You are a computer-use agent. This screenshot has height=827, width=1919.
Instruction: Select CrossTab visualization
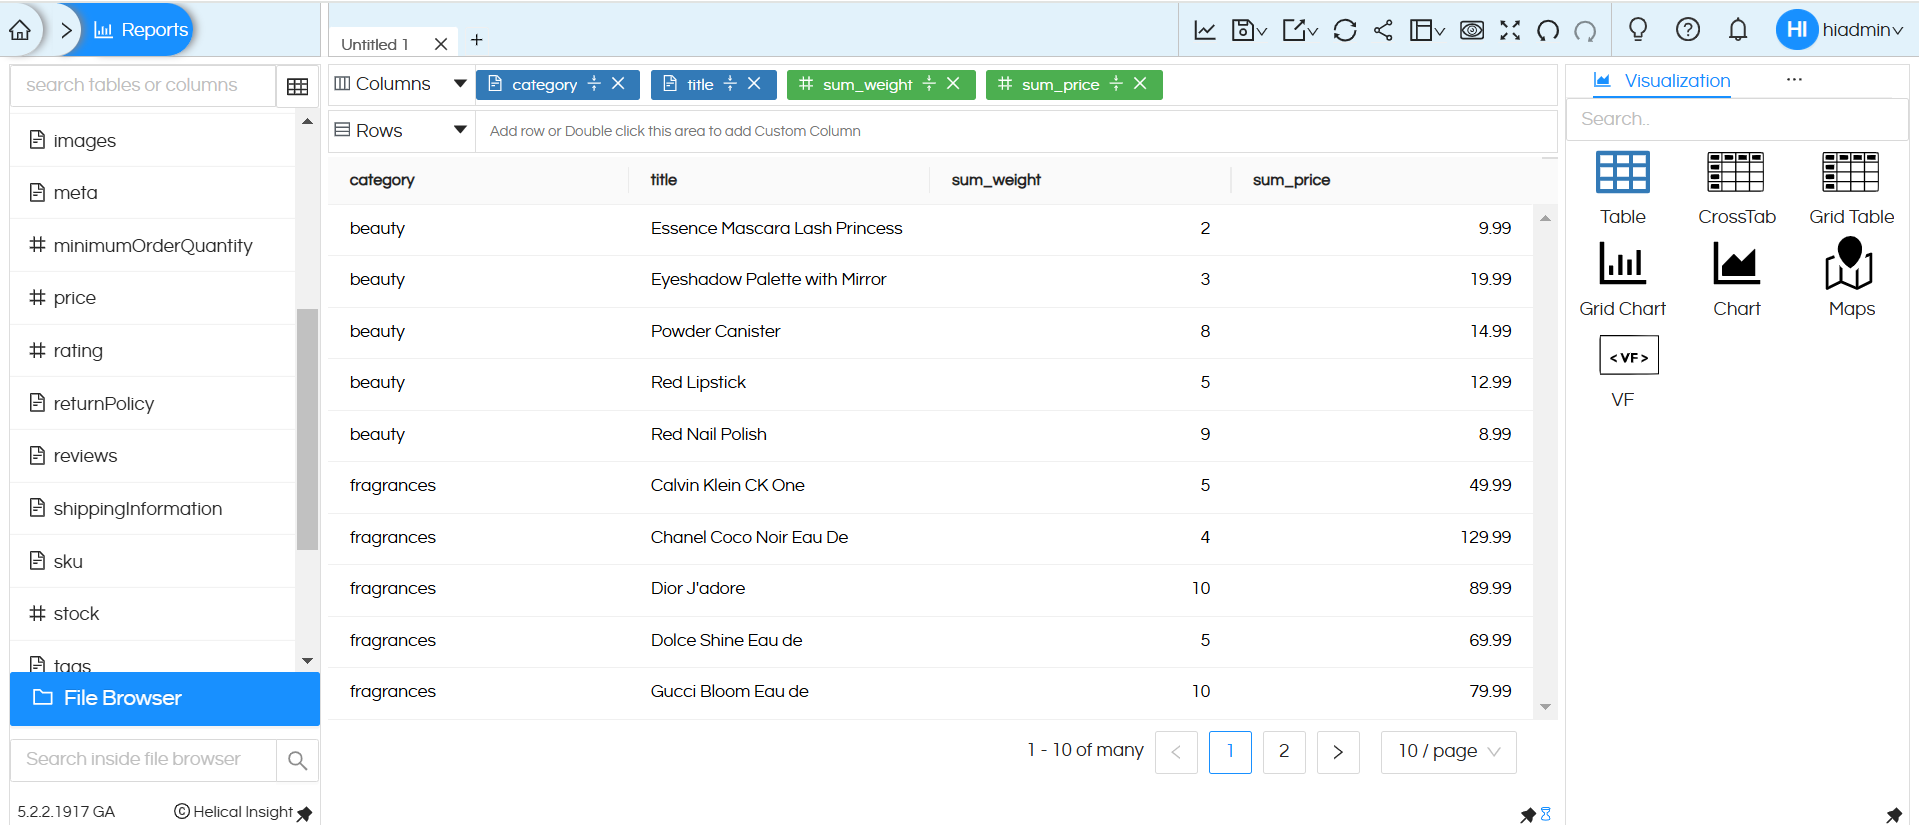point(1736,188)
